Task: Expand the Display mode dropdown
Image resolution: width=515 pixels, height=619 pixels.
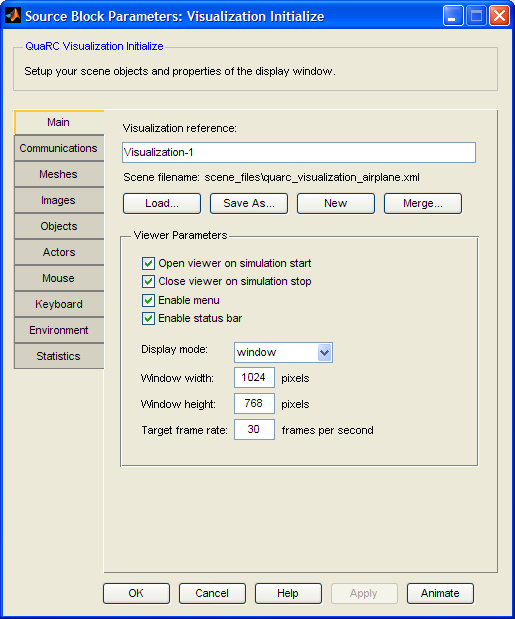Action: [x=324, y=353]
